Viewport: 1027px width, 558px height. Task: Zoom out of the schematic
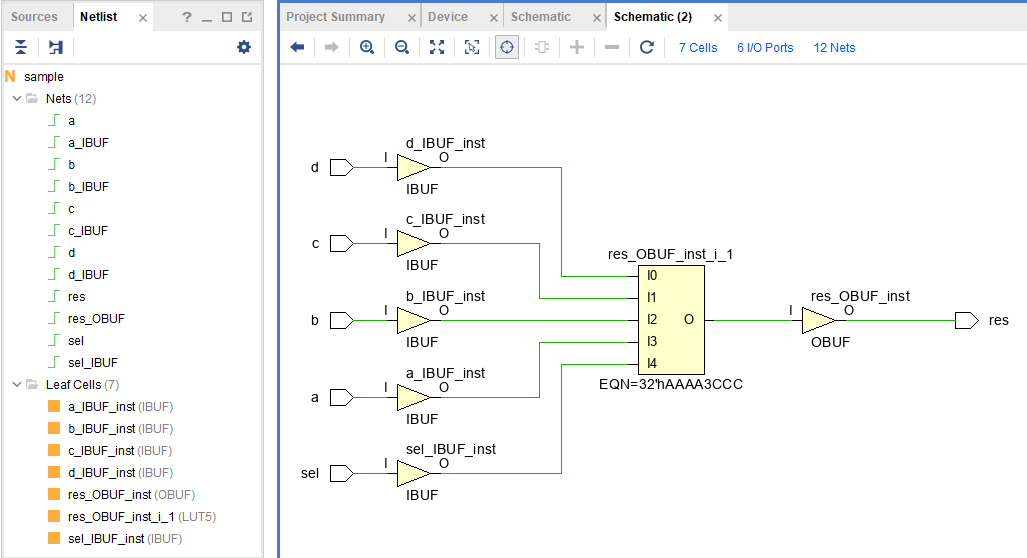coord(402,47)
